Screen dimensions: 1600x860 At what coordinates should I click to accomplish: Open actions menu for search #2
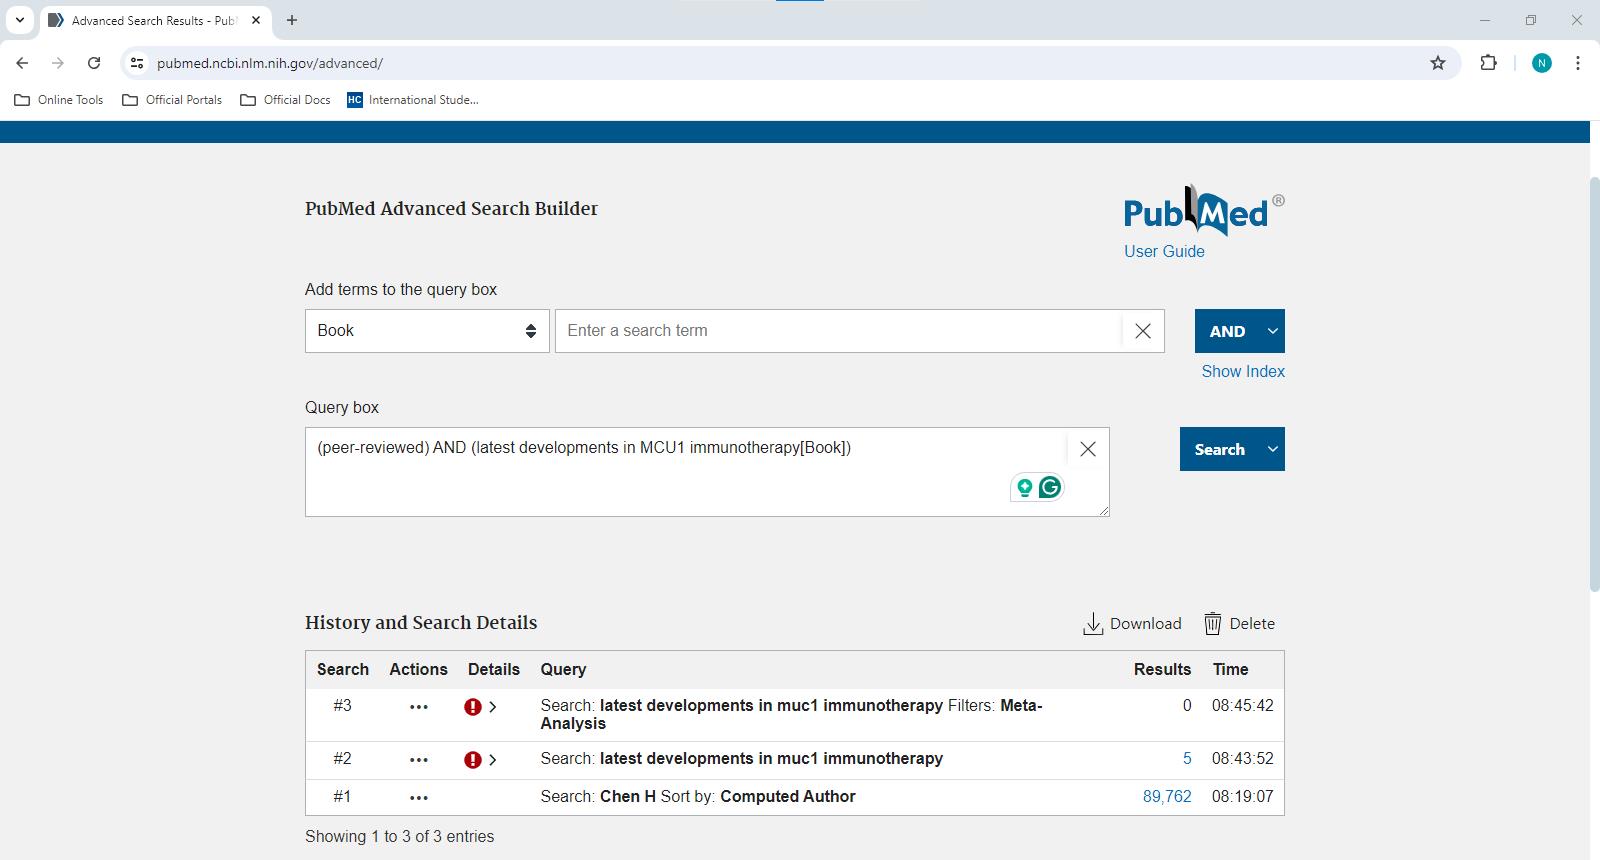coord(419,760)
